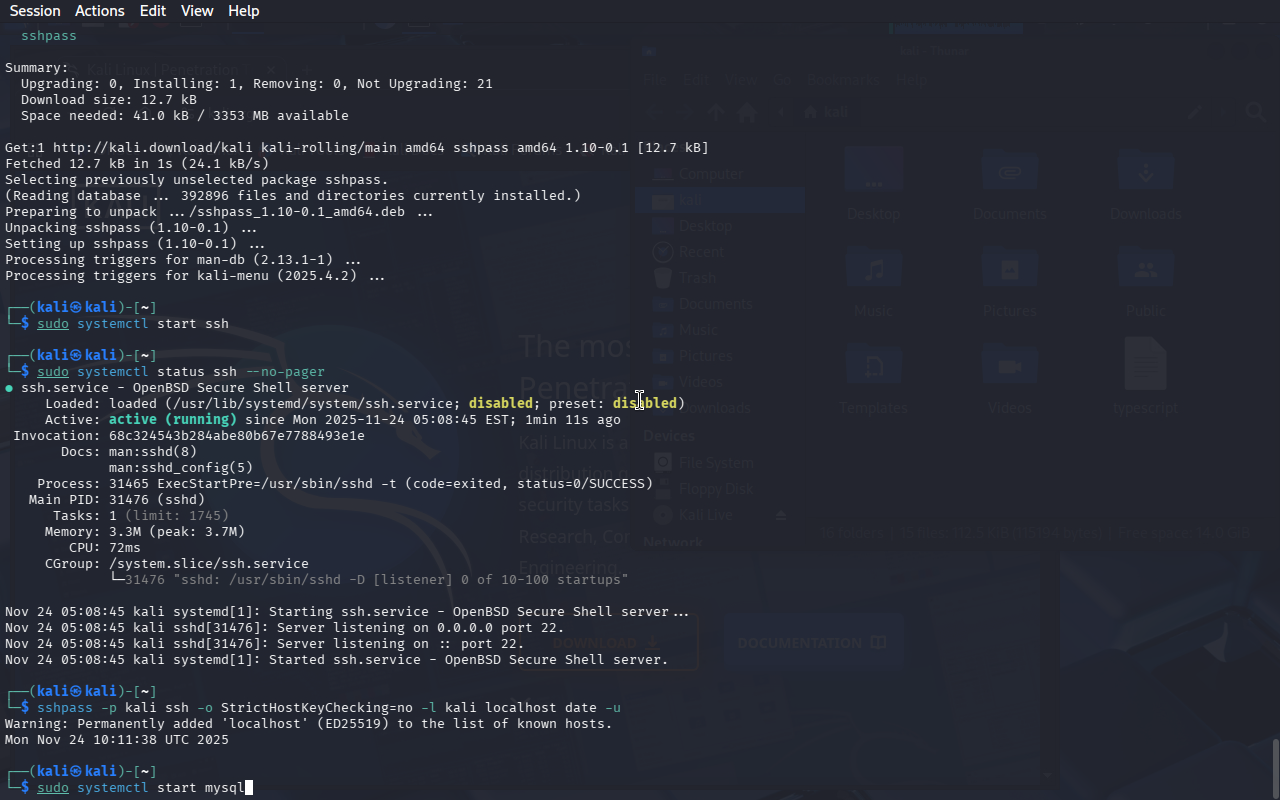This screenshot has height=800, width=1280.
Task: Select the Public folder icon
Action: [x=1146, y=270]
